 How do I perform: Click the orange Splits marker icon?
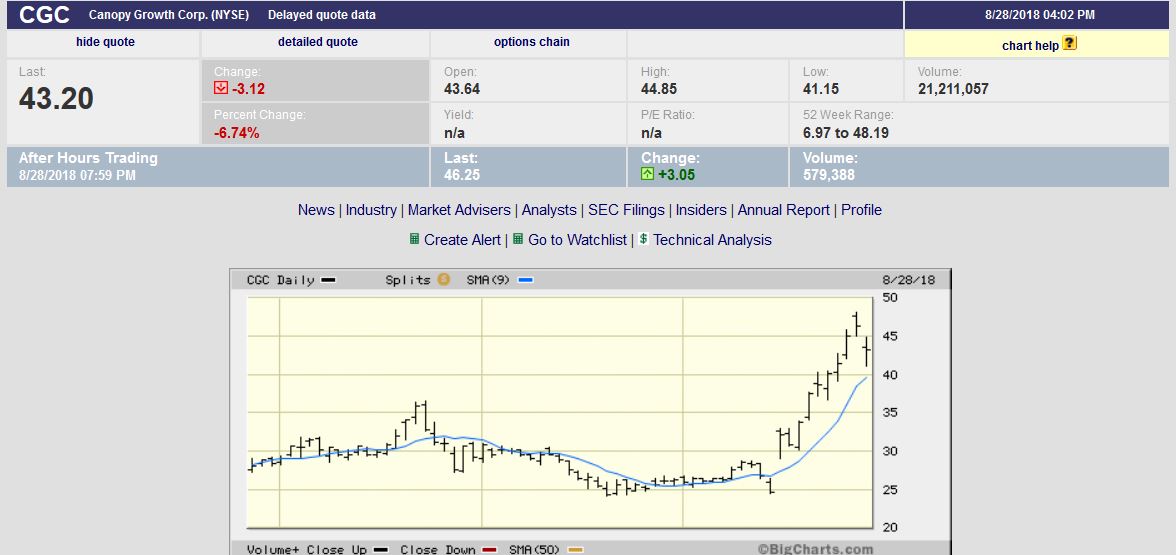pyautogui.click(x=443, y=280)
